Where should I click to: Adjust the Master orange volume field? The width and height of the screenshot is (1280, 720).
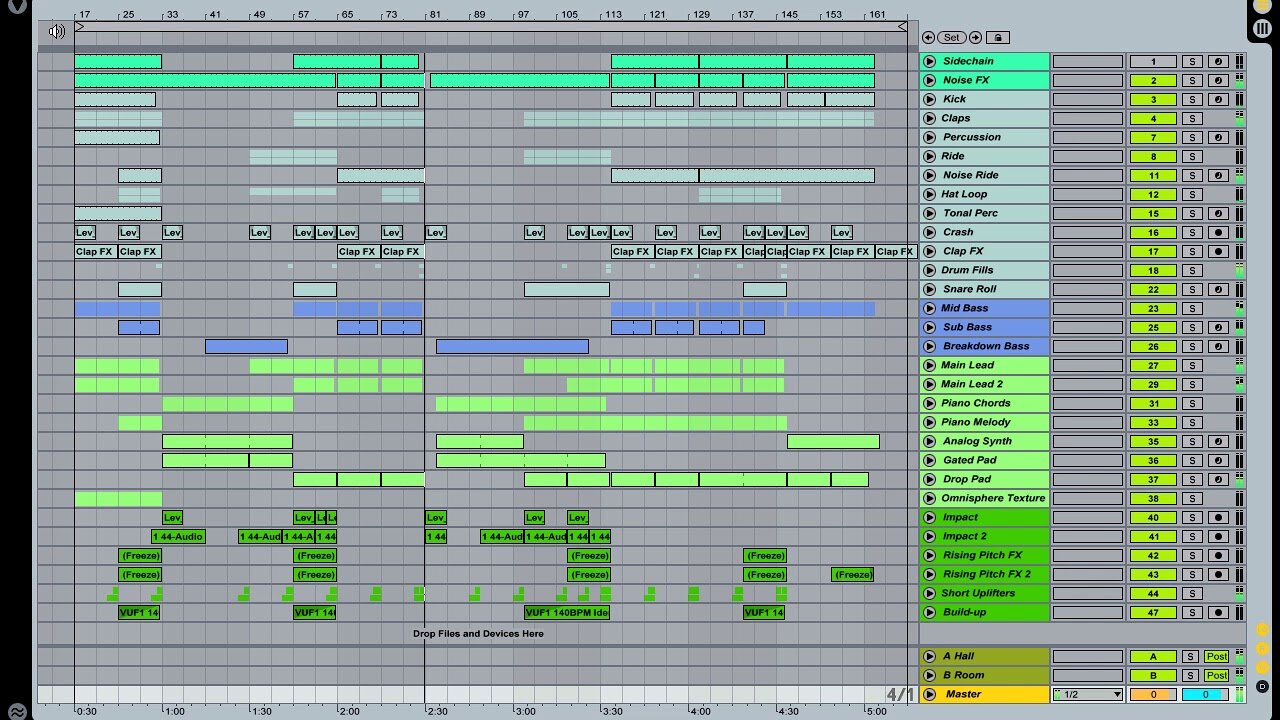[x=1153, y=694]
